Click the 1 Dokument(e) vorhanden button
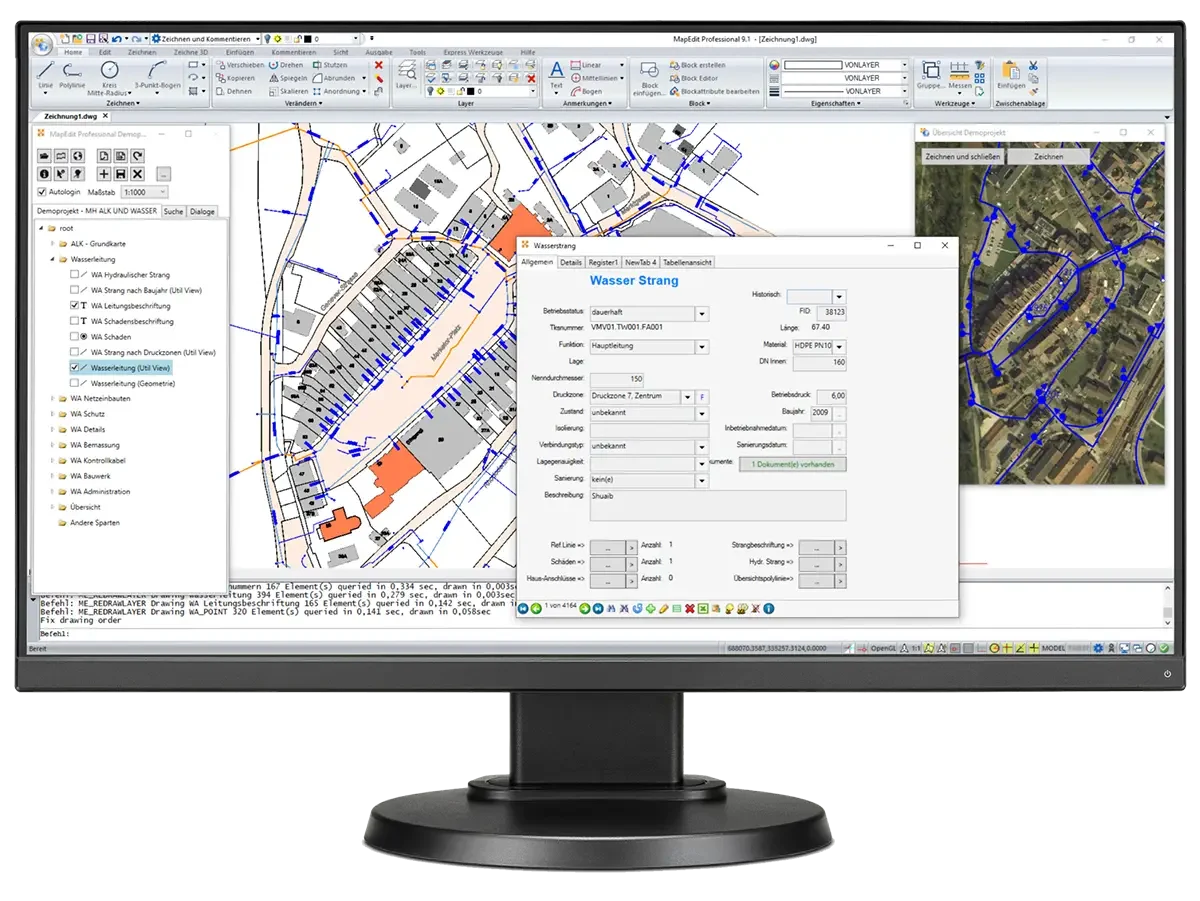1200x901 pixels. pyautogui.click(x=792, y=464)
